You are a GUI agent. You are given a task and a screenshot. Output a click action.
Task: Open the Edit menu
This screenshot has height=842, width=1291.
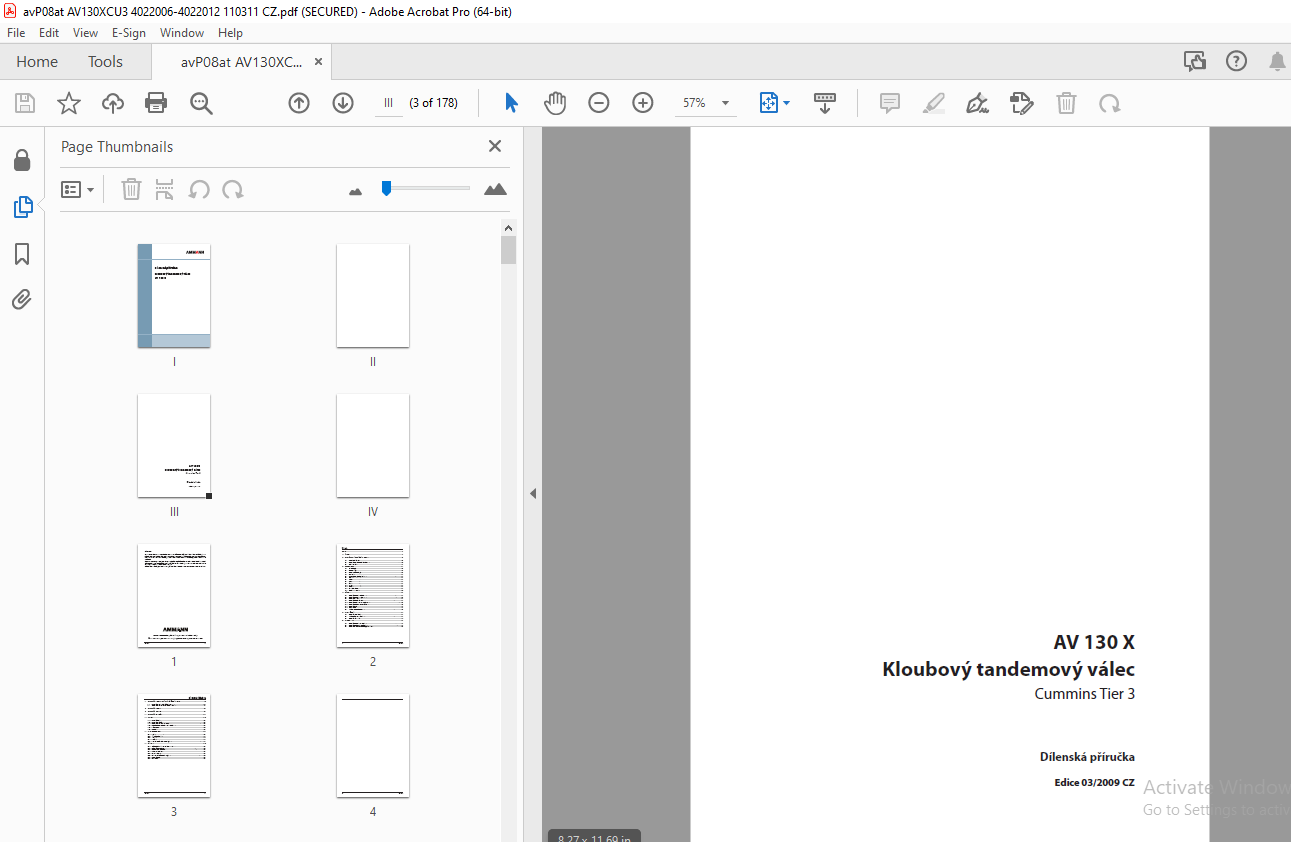[x=49, y=33]
